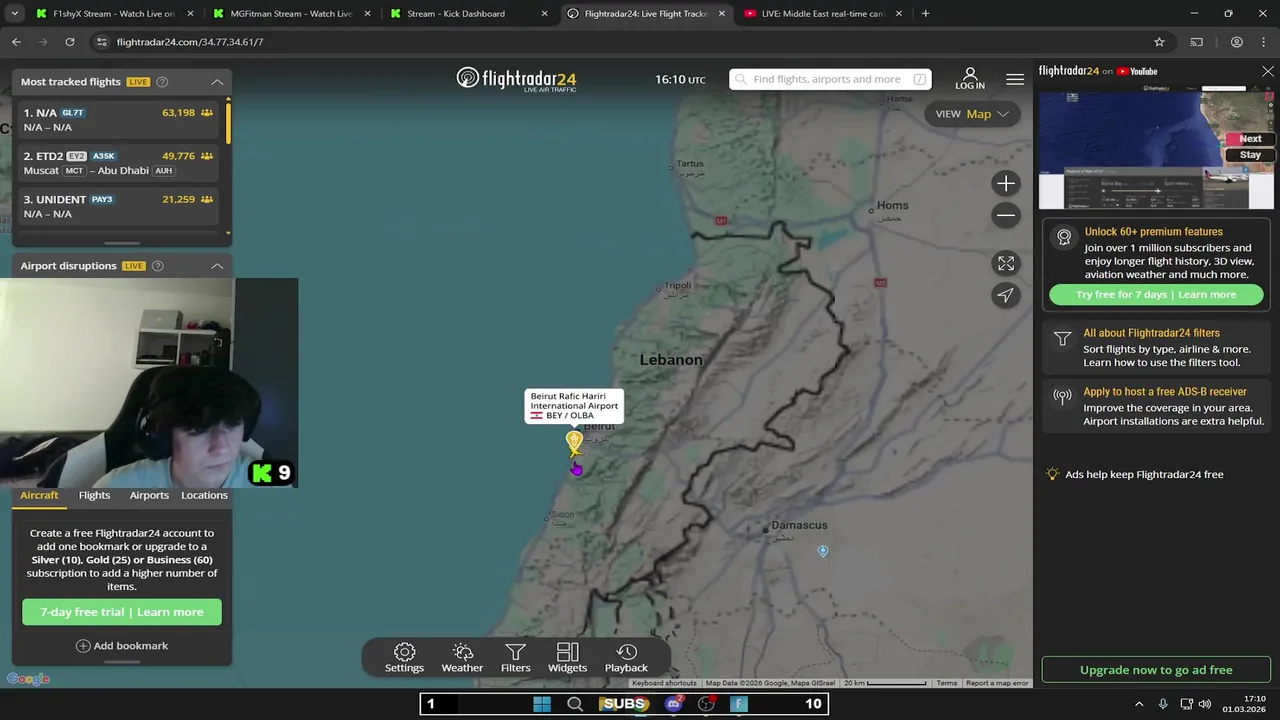Click Upgrade now to go ad free
The width and height of the screenshot is (1280, 720).
tap(1156, 670)
